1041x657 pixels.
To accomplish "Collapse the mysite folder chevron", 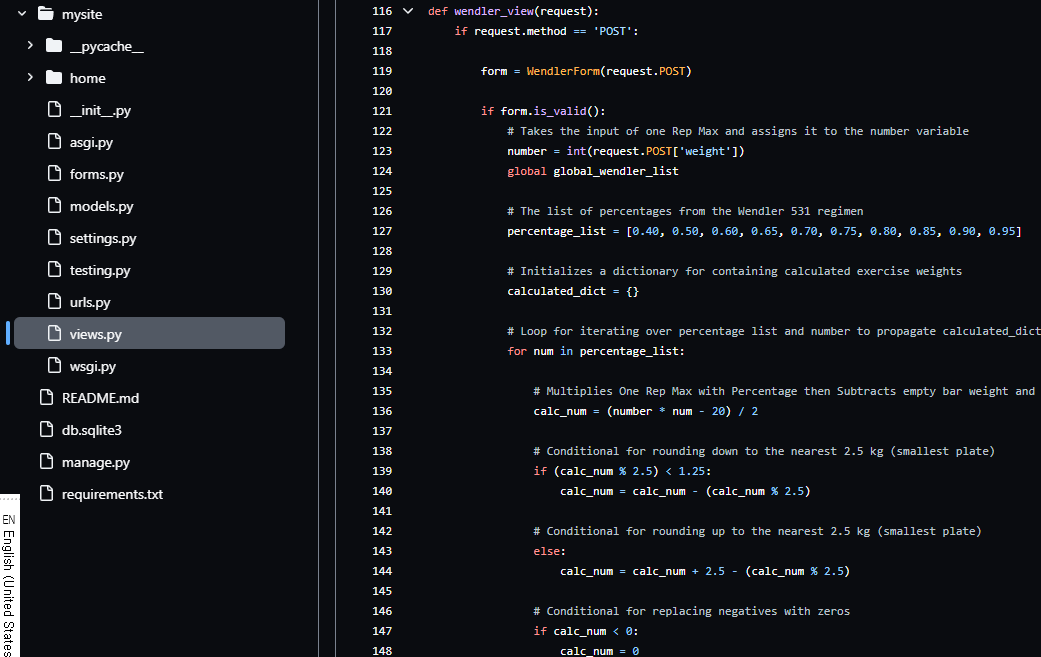I will click(x=22, y=14).
